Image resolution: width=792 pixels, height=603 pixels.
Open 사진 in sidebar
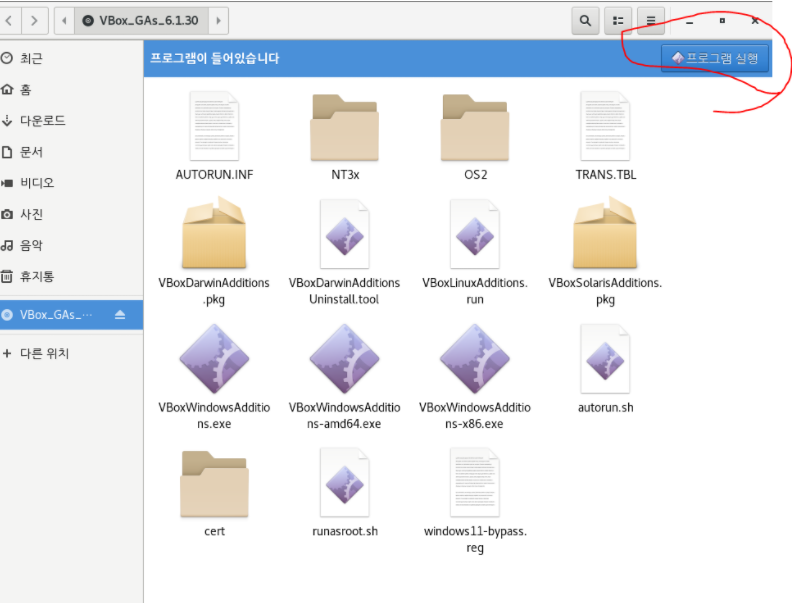pos(71,214)
